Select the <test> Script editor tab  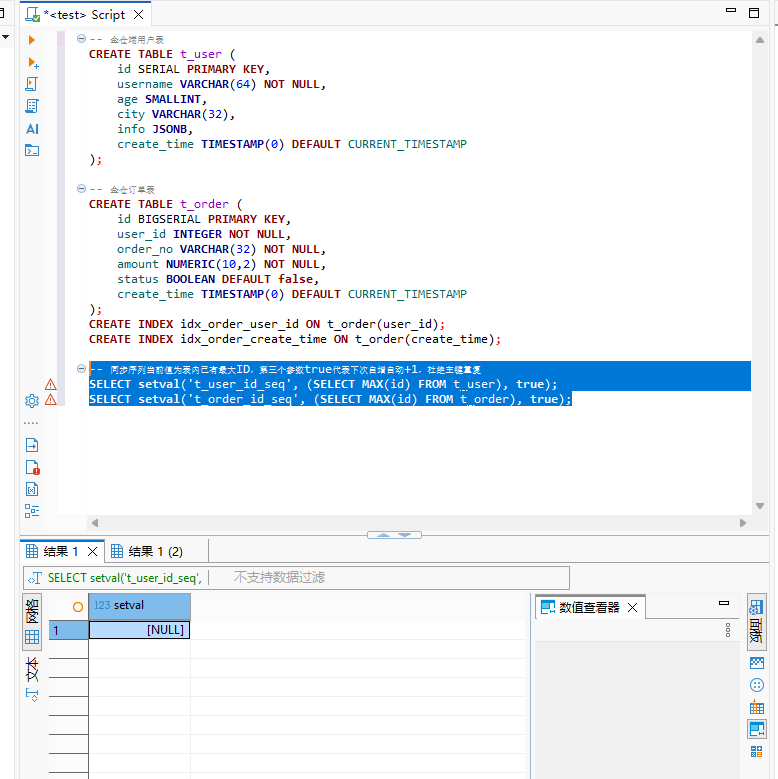(x=84, y=15)
